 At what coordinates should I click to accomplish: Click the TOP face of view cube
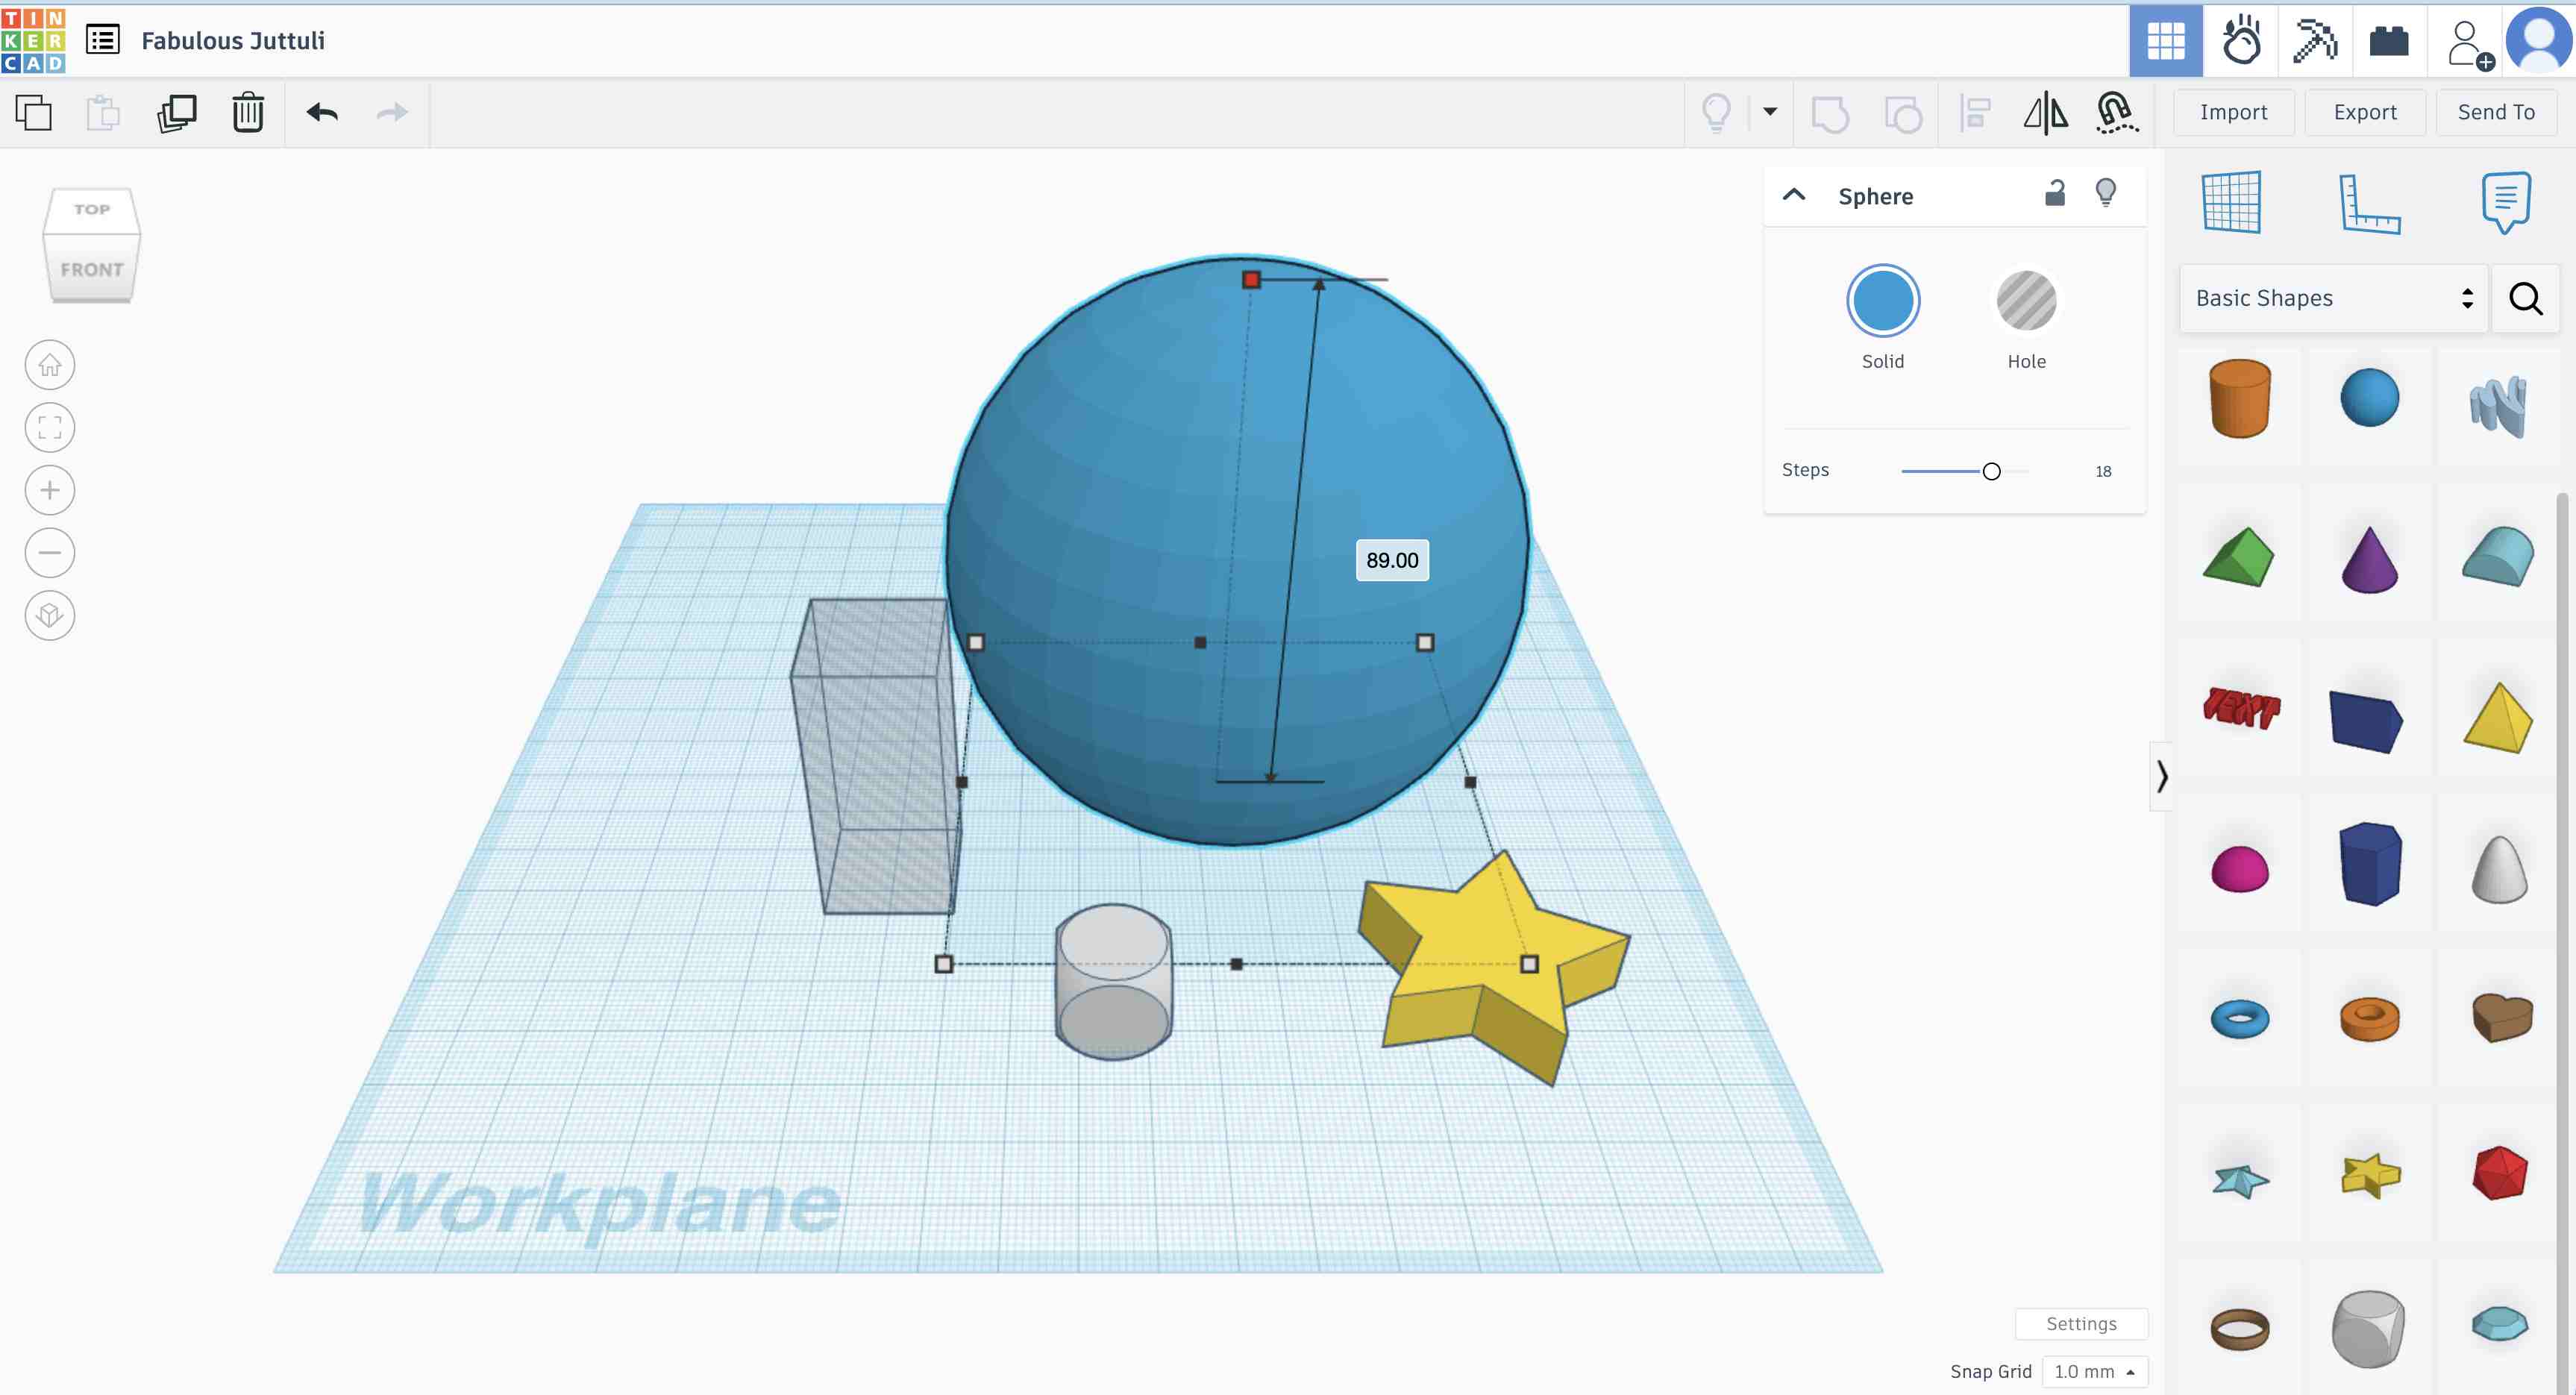click(91, 210)
